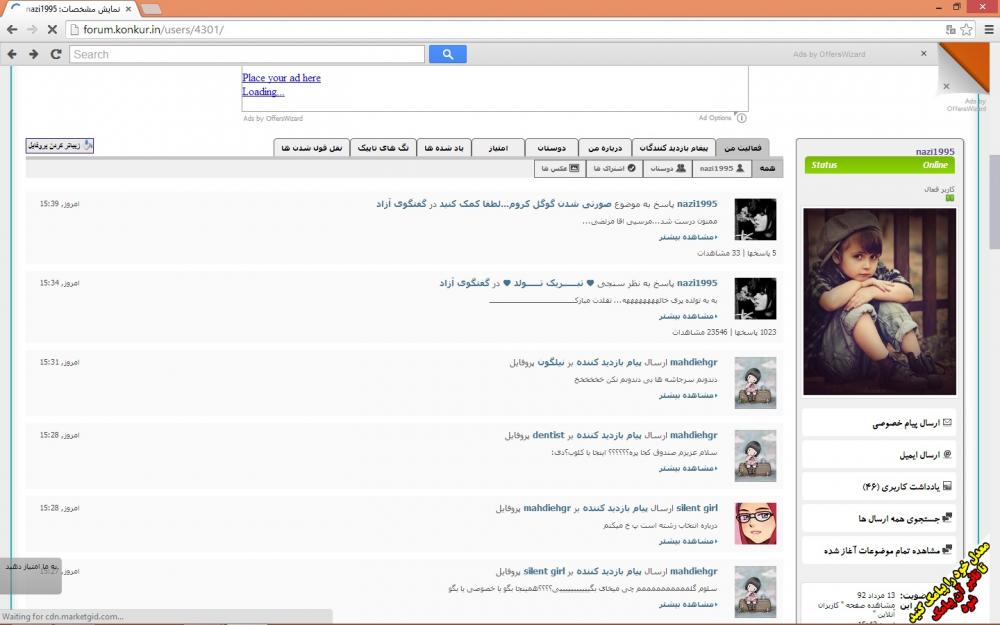Open the نیلگون profile link
Image resolution: width=1000 pixels, height=625 pixels.
[551, 362]
